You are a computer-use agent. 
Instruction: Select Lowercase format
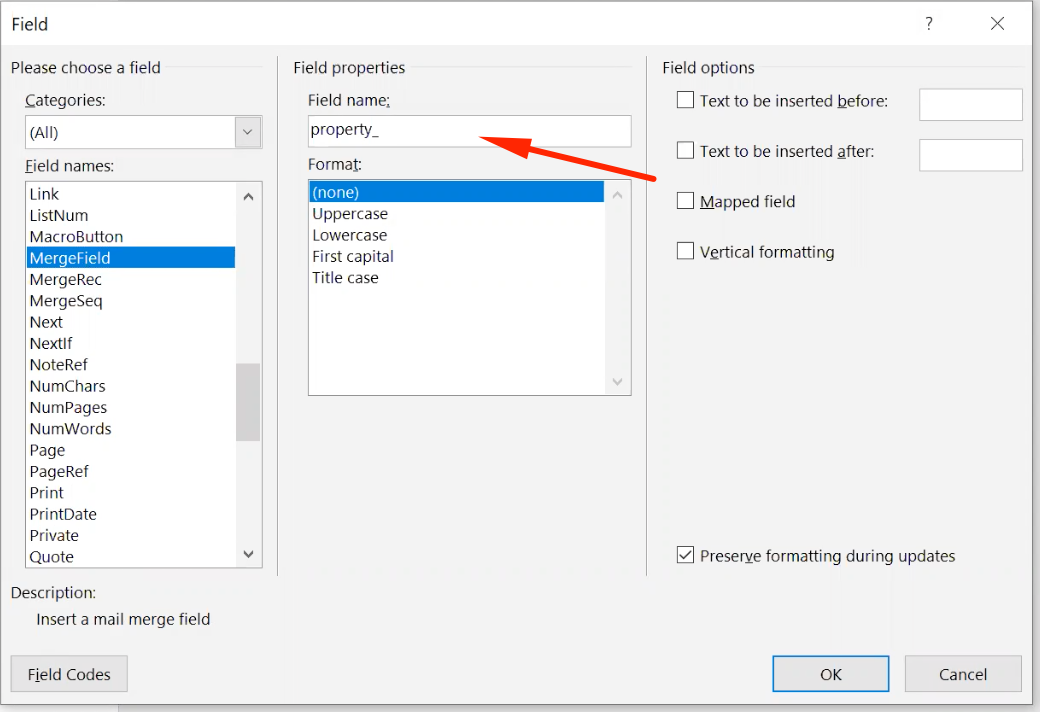click(x=457, y=235)
